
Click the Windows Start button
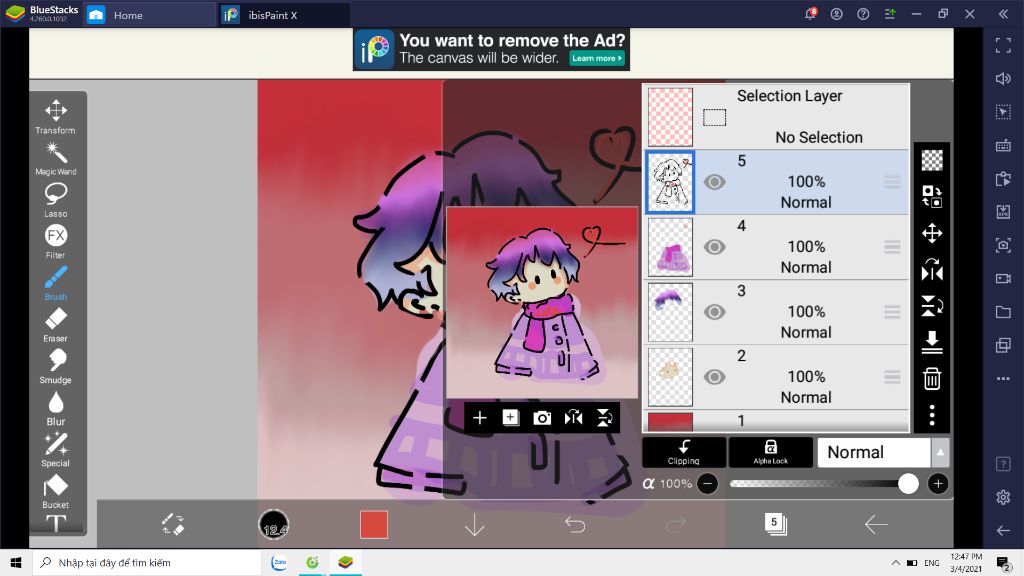pos(16,562)
